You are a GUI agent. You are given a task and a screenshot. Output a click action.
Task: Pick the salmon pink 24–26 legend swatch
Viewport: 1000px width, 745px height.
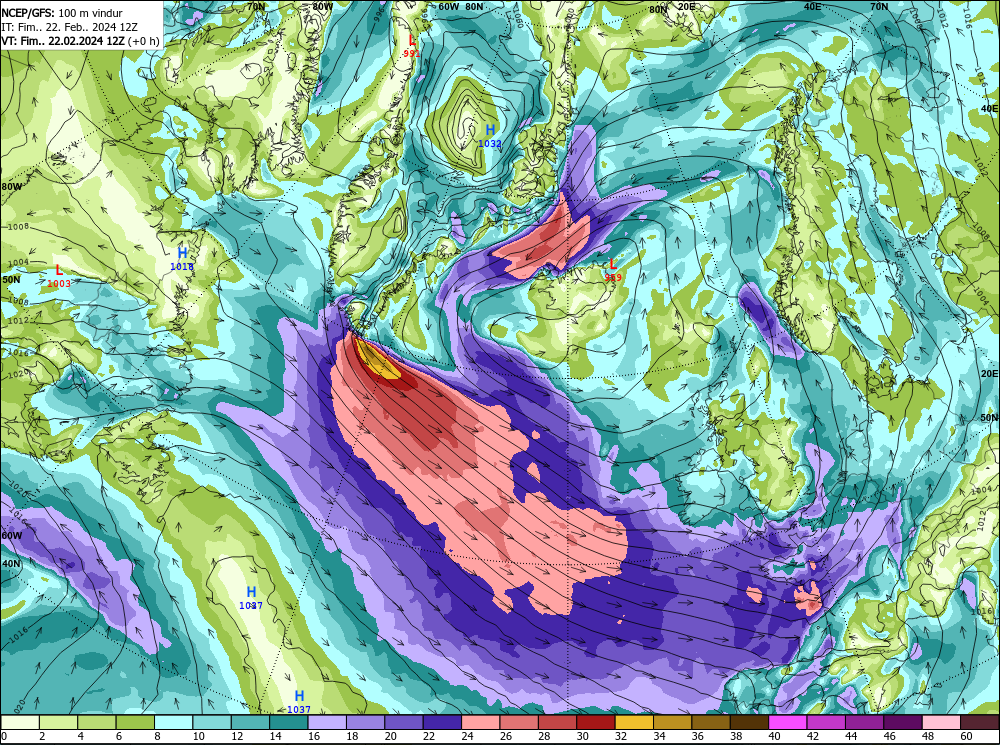click(x=480, y=722)
